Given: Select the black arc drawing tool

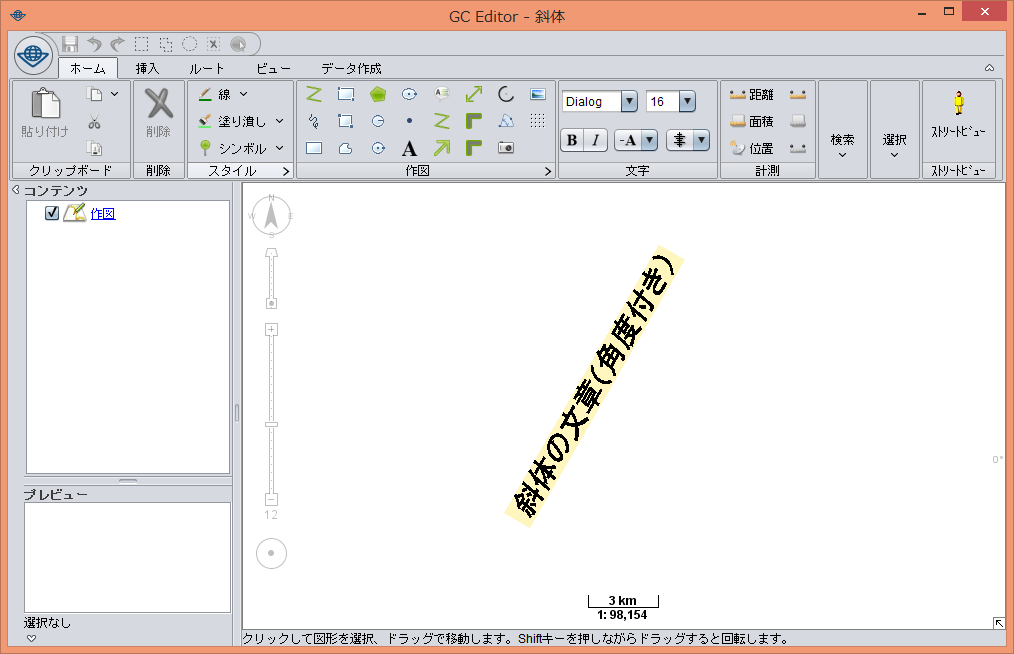Looking at the screenshot, I should pos(506,94).
